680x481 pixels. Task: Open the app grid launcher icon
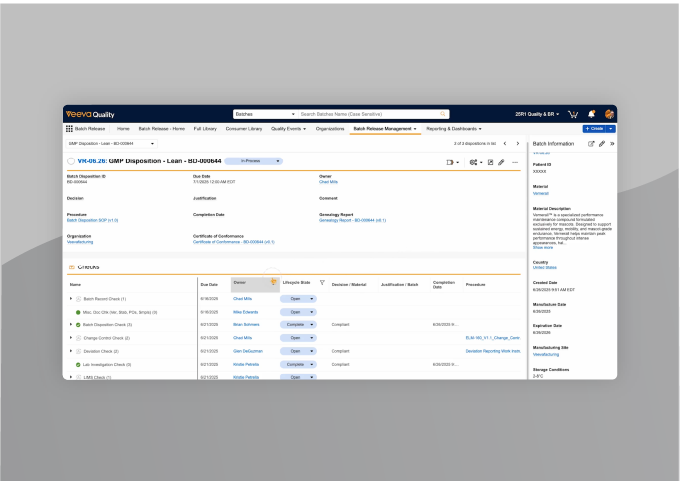coord(69,128)
